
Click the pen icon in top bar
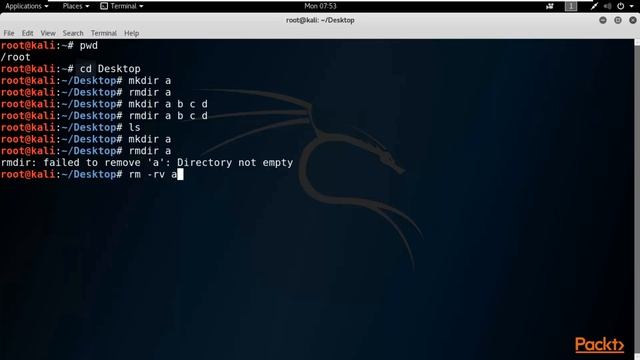[x=594, y=6]
